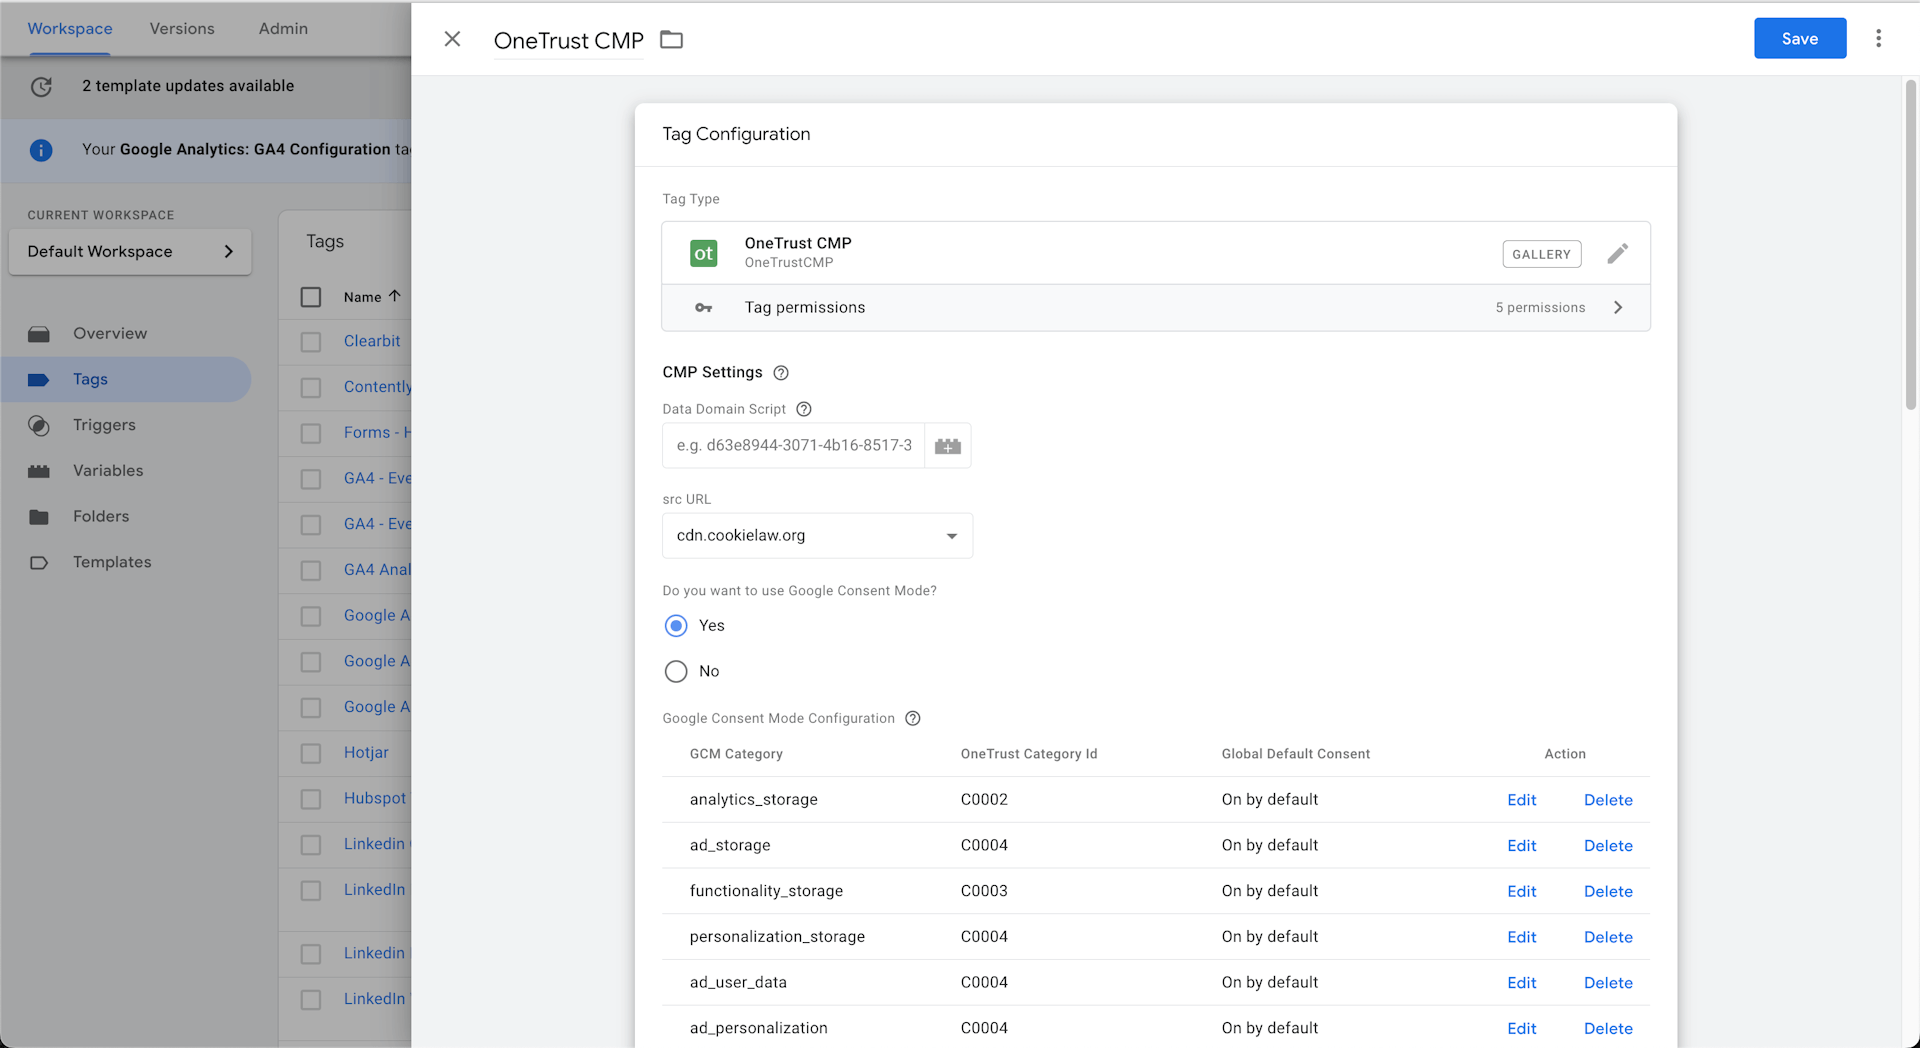Open the src URL cdn.cookielaw.org dropdown
The width and height of the screenshot is (1920, 1048).
pos(817,536)
